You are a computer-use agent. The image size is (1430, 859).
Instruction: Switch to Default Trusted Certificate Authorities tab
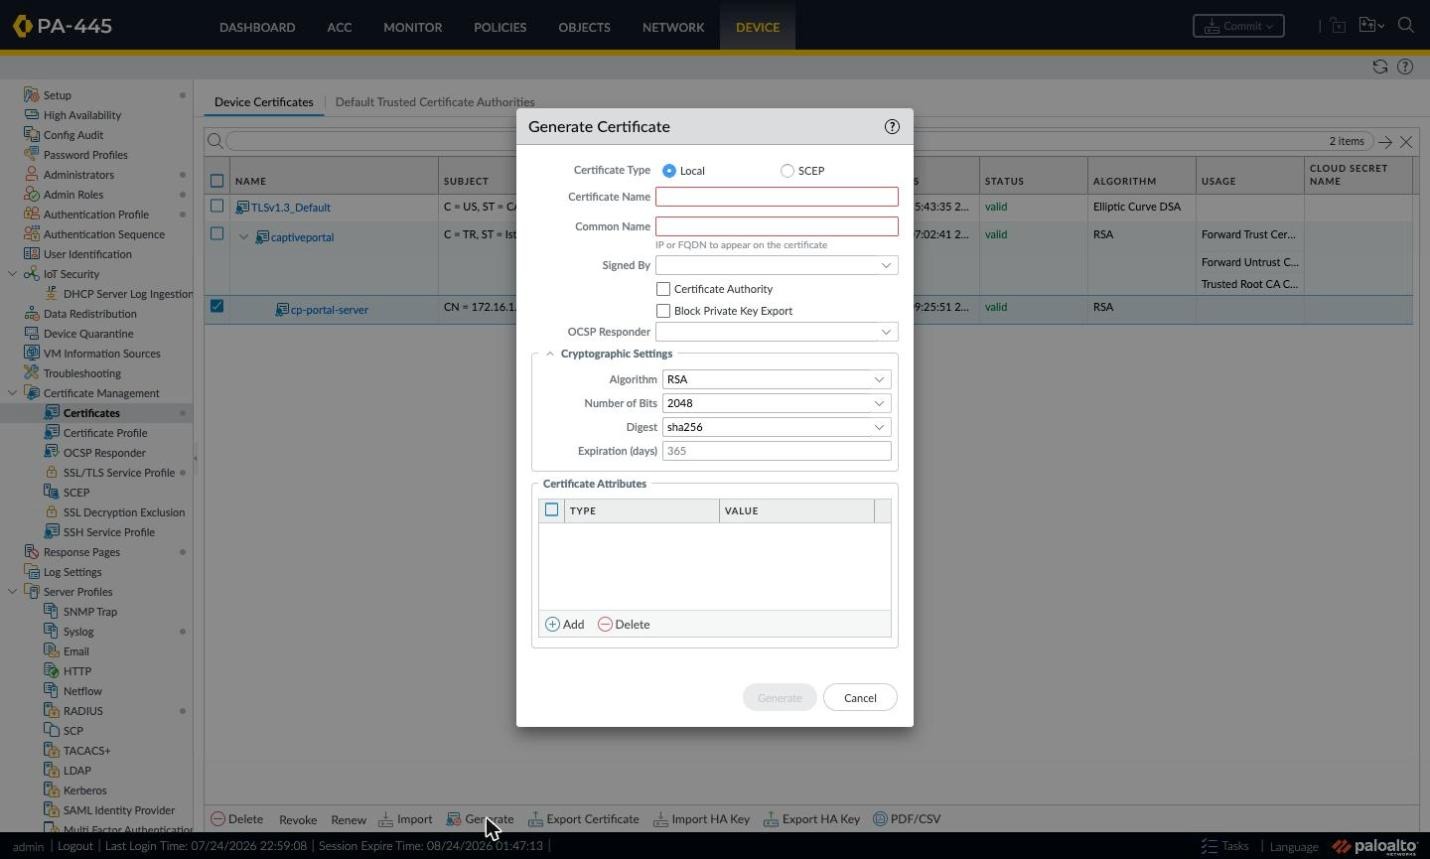(435, 102)
